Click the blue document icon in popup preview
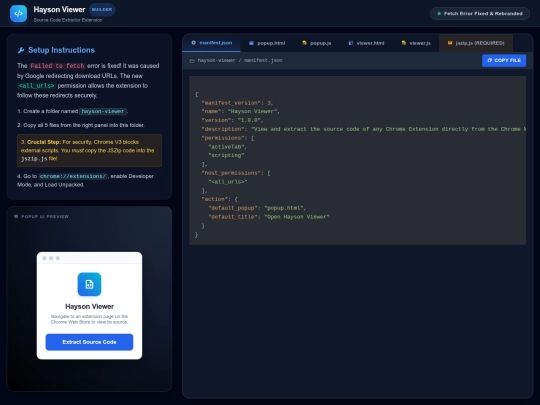 coord(89,284)
